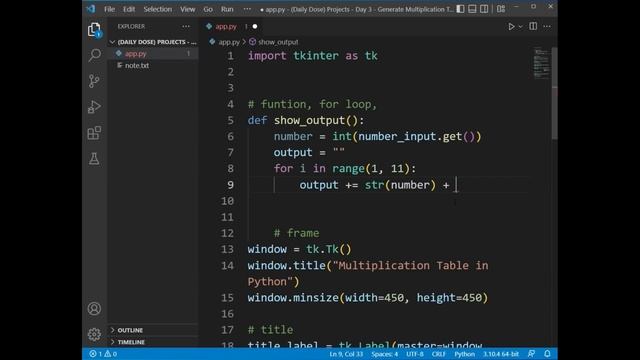Toggle the primary side bar layout icon
Screen dimensions: 640x360
click(460, 9)
